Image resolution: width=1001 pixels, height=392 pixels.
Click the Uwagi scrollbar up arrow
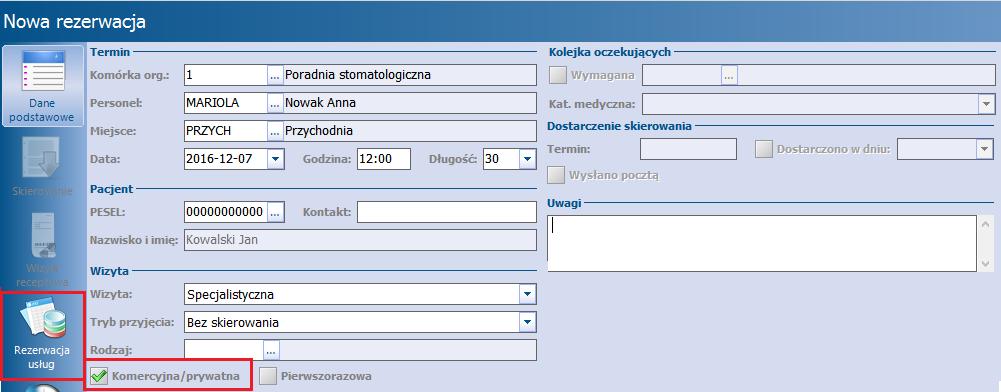click(x=986, y=225)
